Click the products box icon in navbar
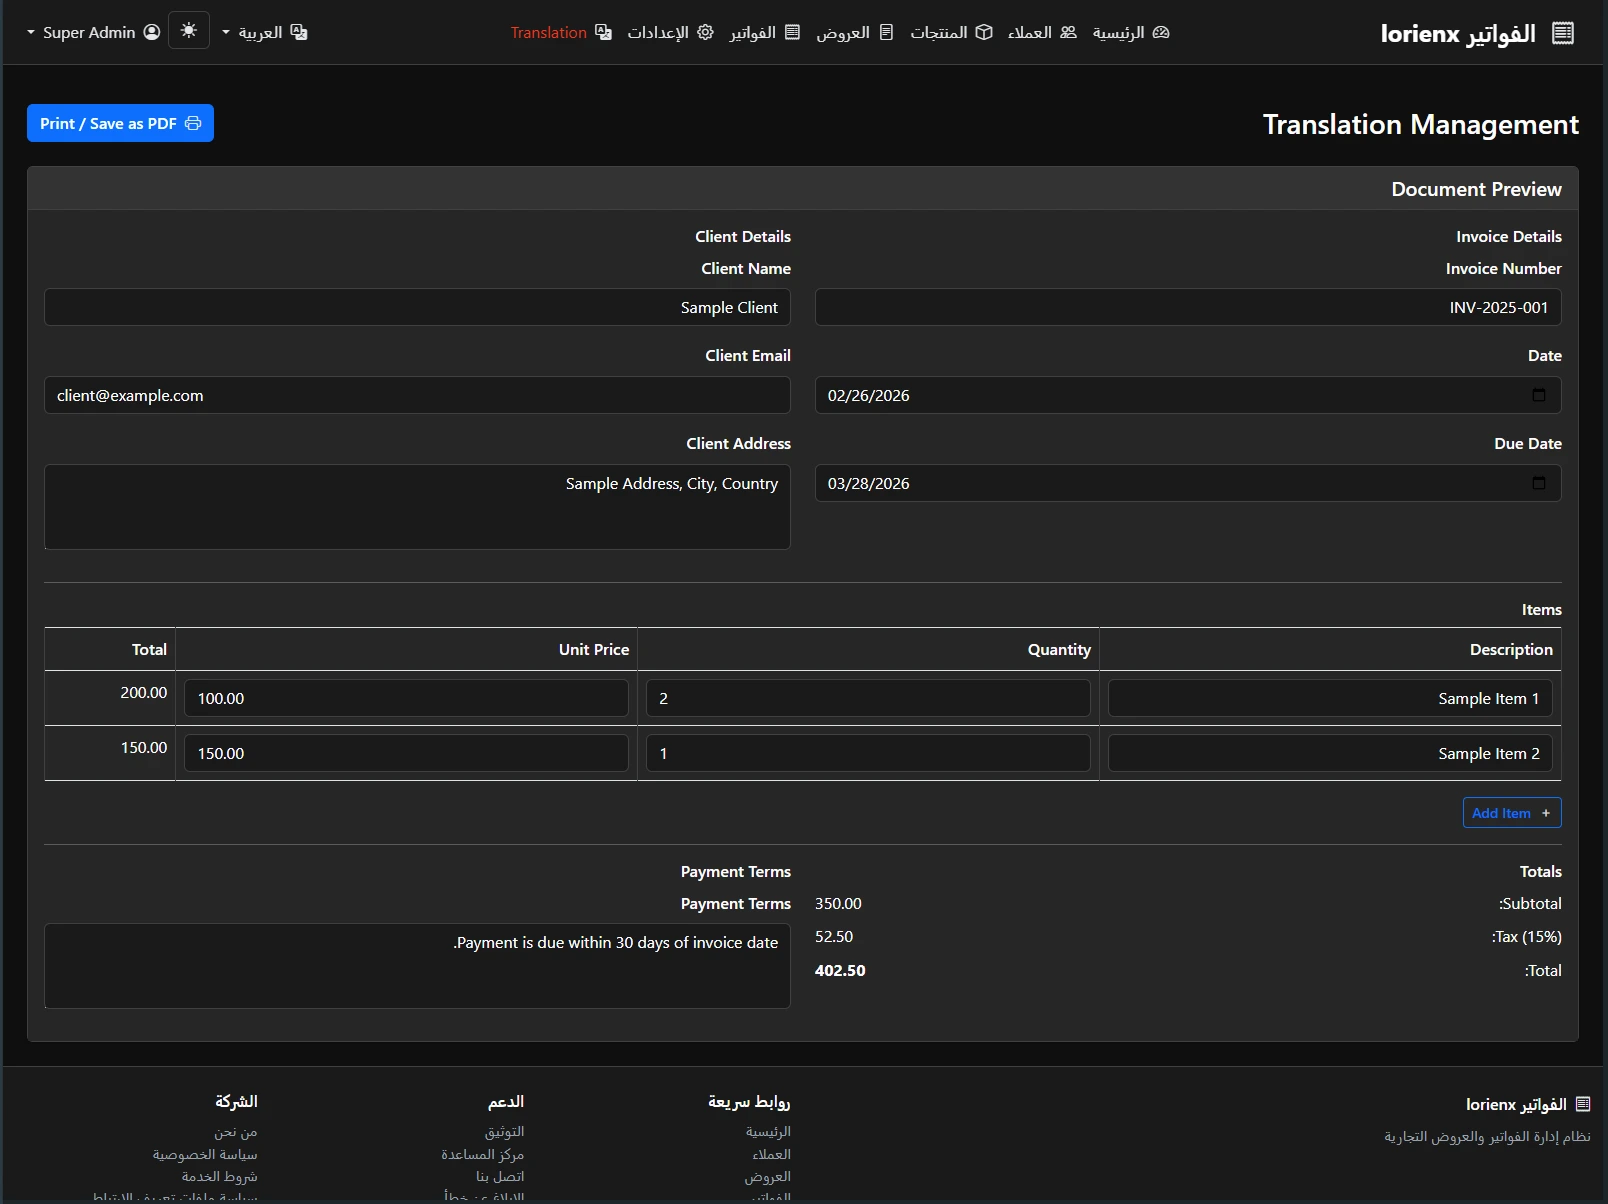This screenshot has height=1204, width=1608. tap(984, 32)
